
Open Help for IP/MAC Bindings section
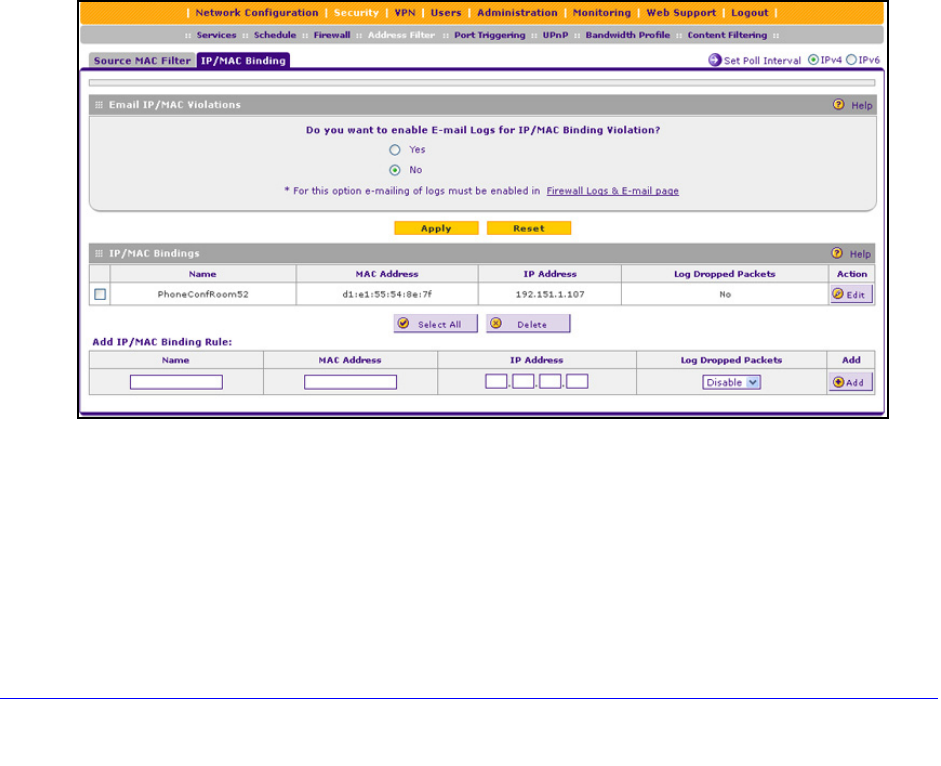pos(852,254)
